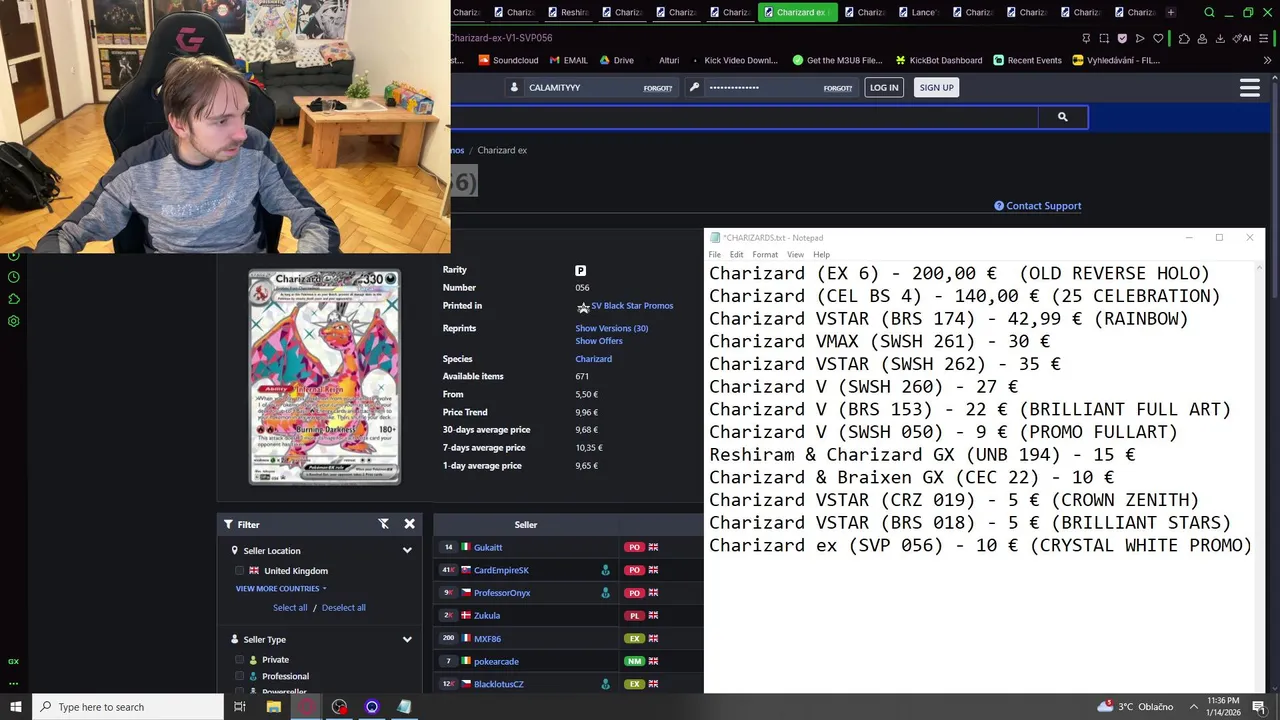Viewport: 1280px width, 720px height.
Task: Click the SIGN UP button
Action: pyautogui.click(x=936, y=88)
